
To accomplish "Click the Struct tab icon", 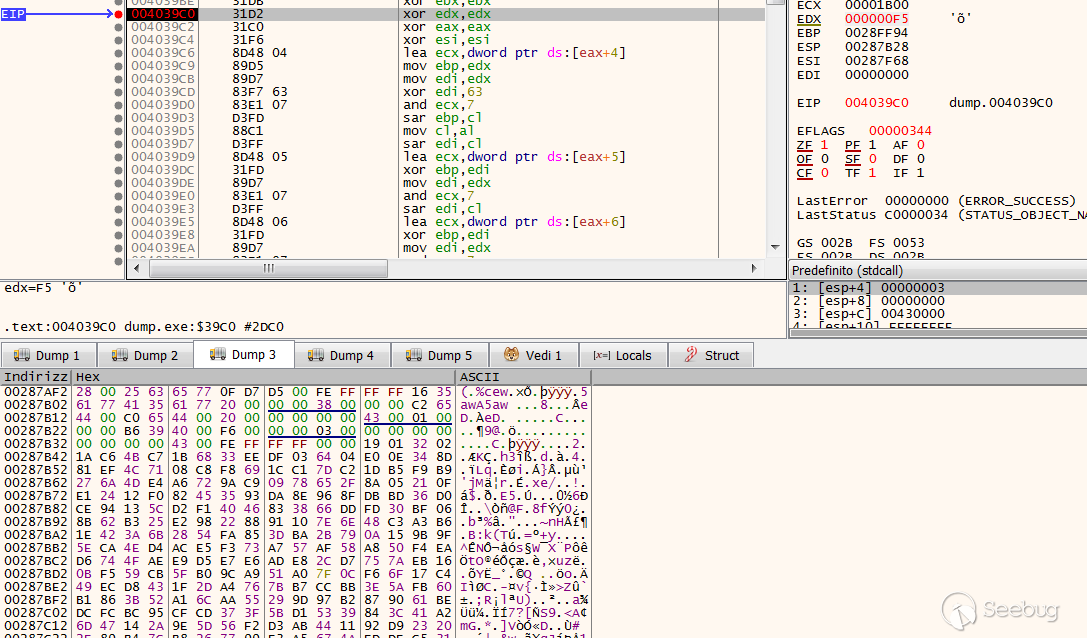I will click(x=691, y=355).
